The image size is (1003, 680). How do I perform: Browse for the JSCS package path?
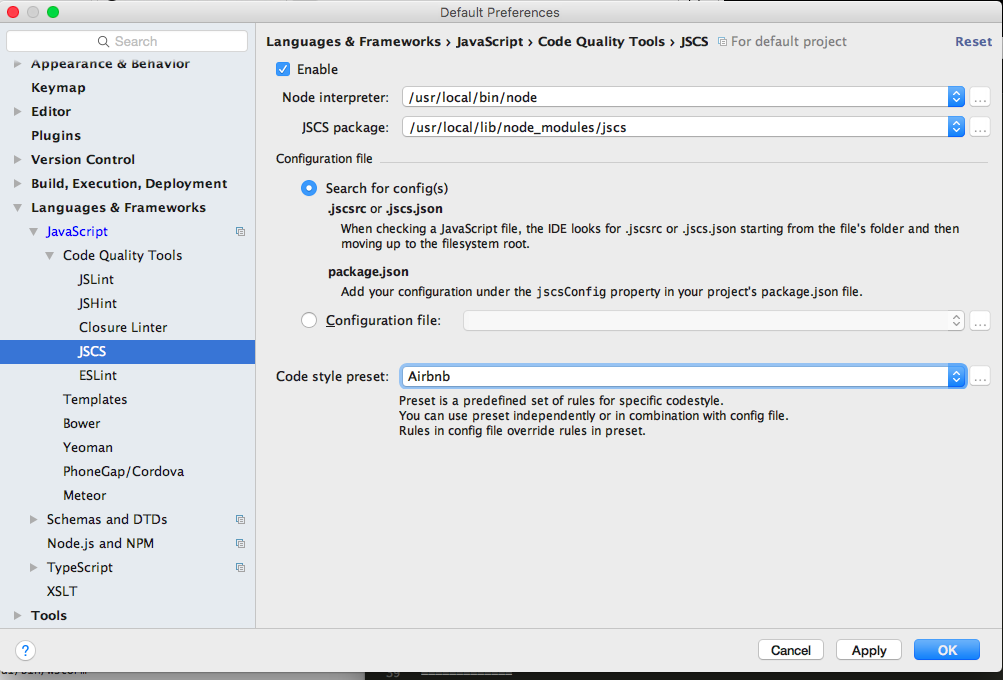[x=979, y=127]
